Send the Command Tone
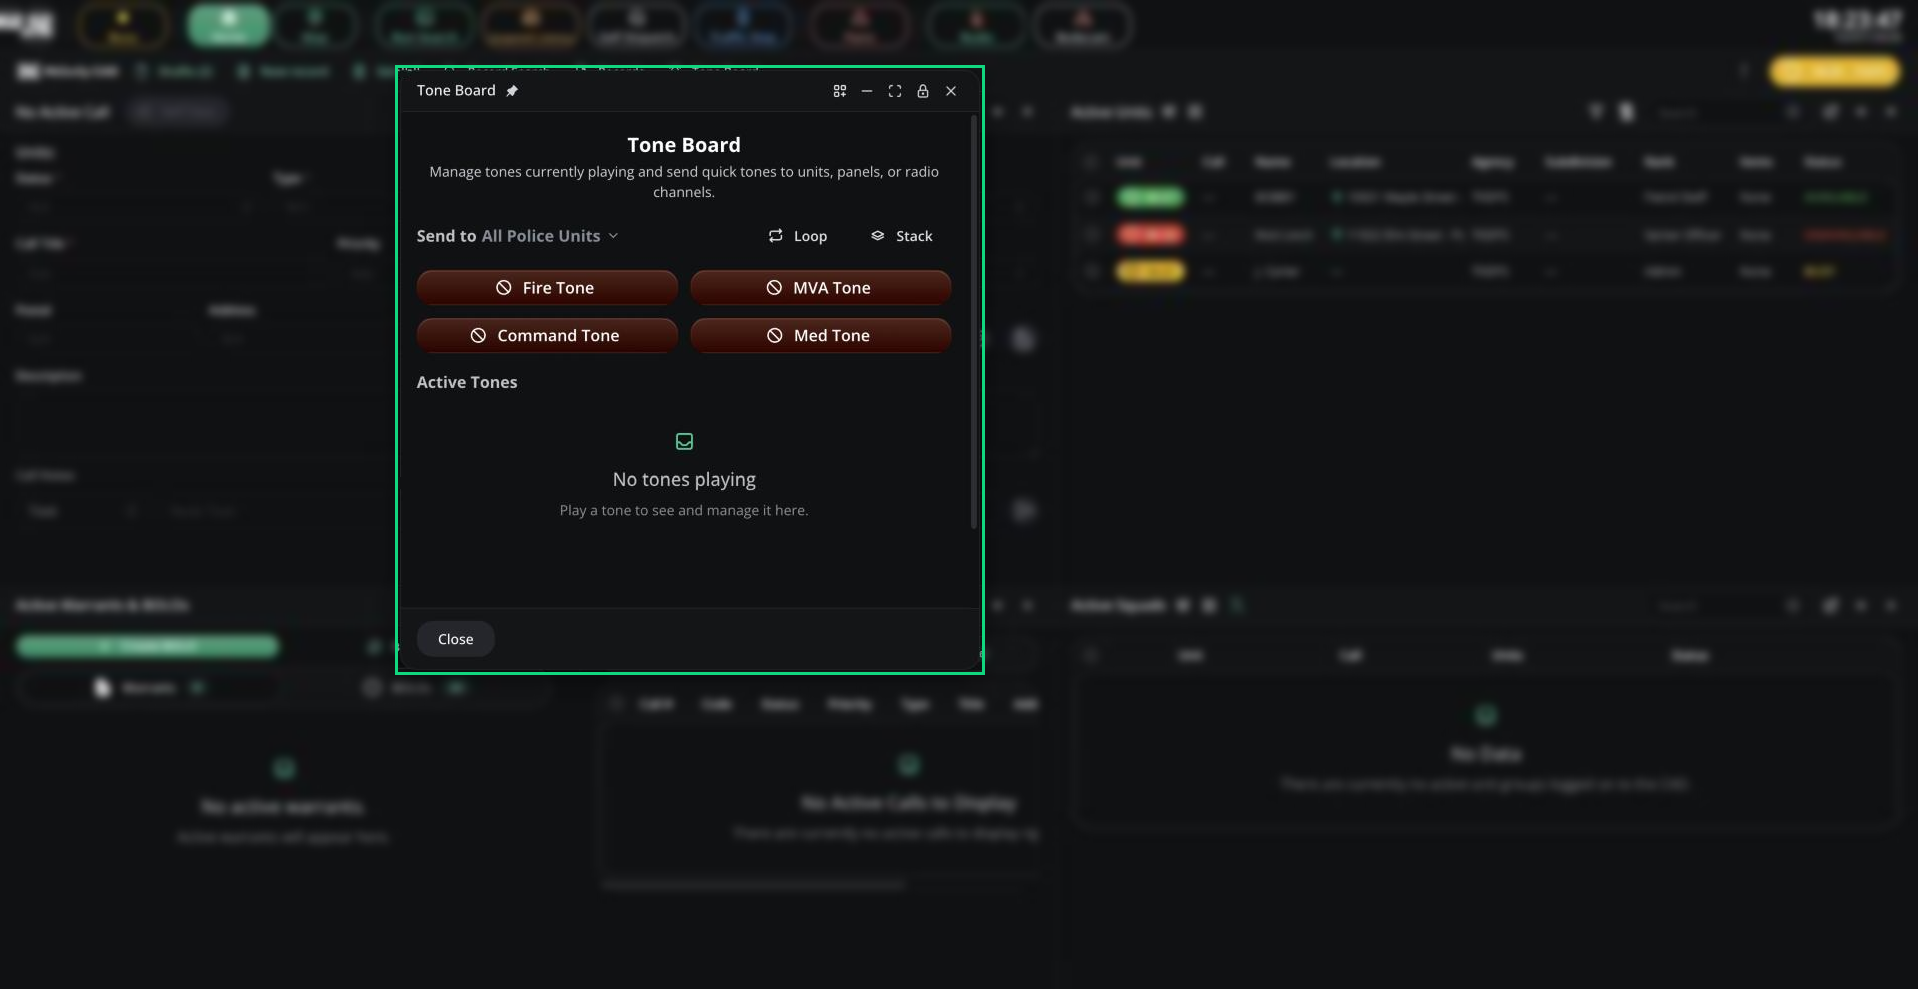The height and width of the screenshot is (989, 1918). pyautogui.click(x=547, y=336)
